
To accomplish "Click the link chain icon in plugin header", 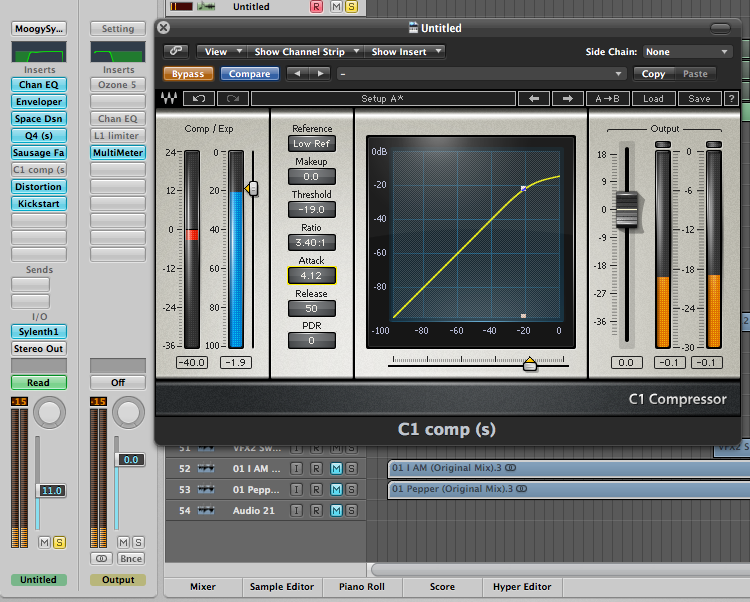I will tap(176, 51).
